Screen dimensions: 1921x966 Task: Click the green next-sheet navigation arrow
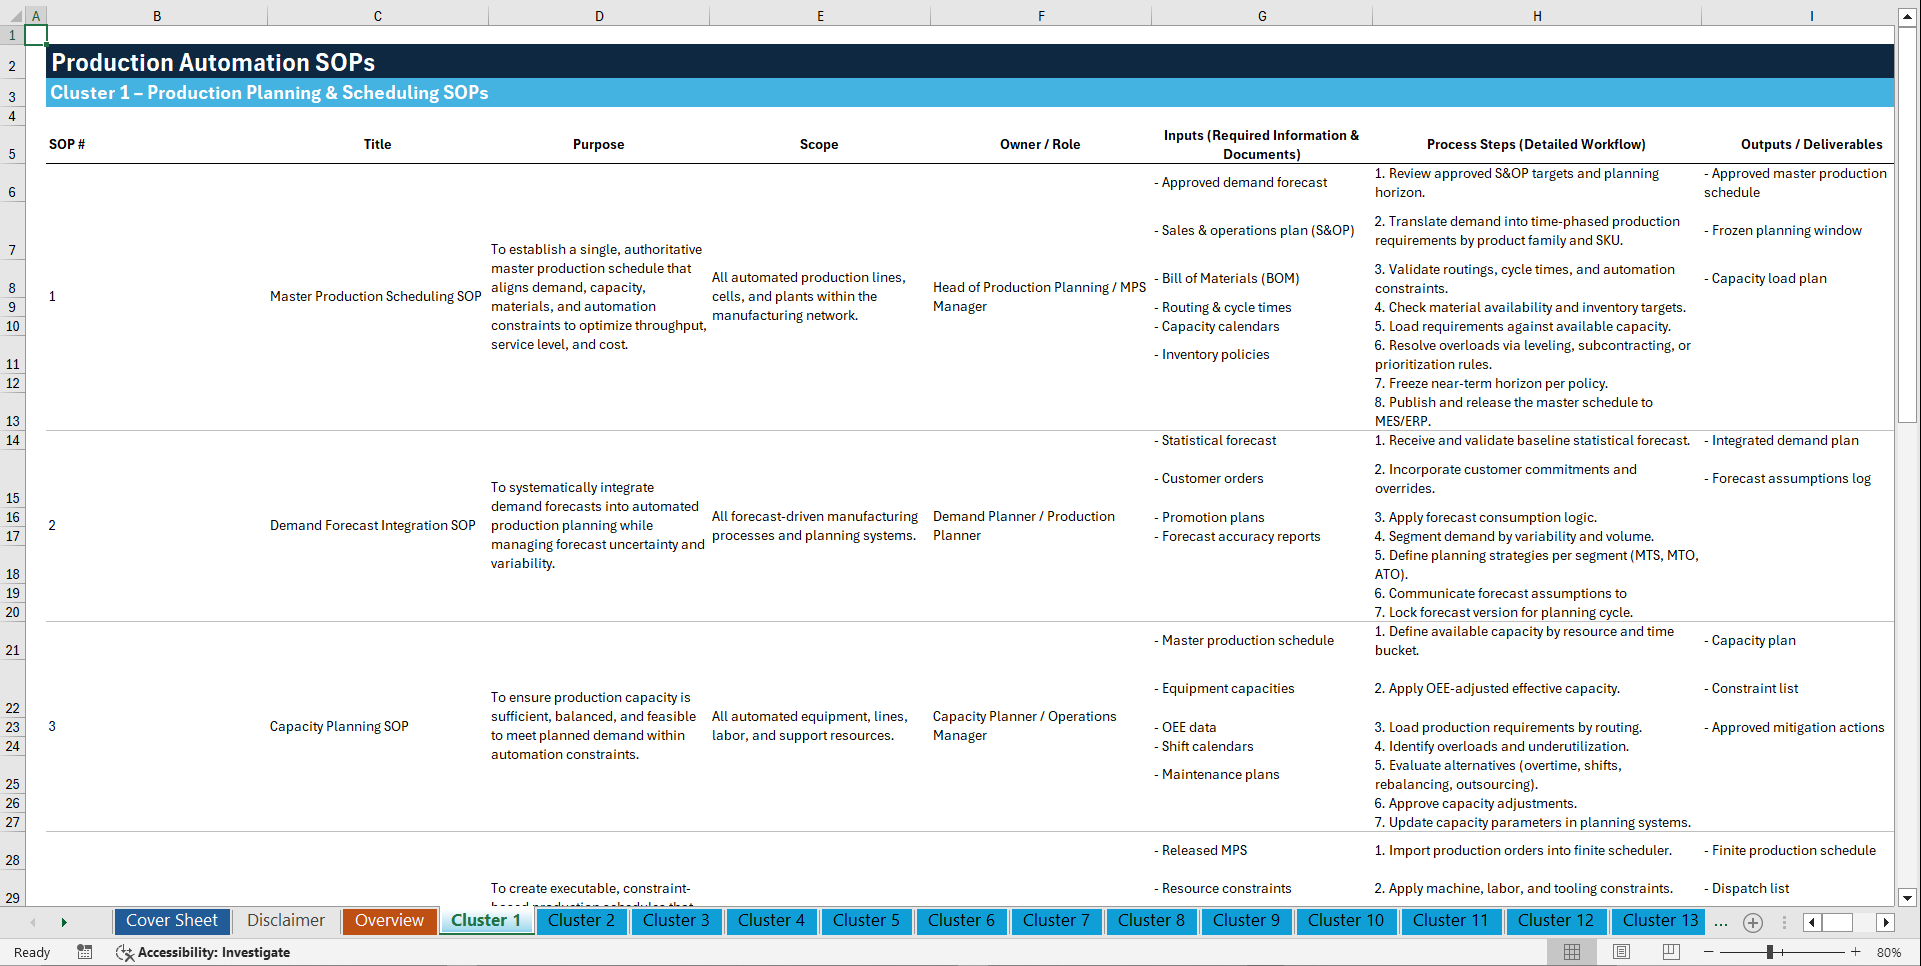pos(65,921)
